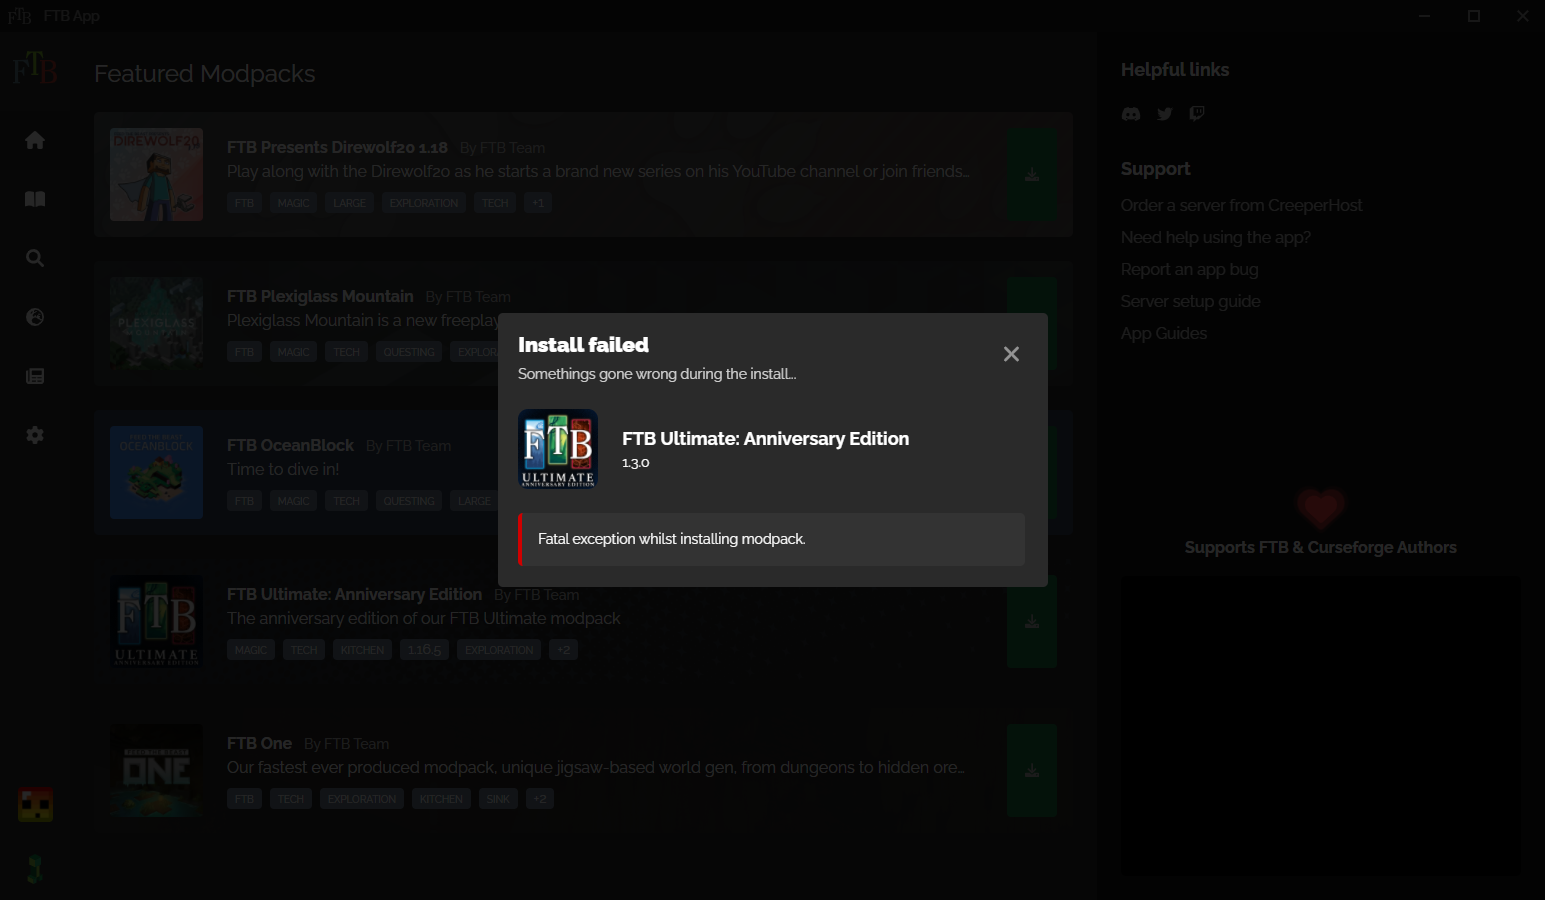Click the Report an app bug link
Screen dimensions: 1545x900
(x=1189, y=269)
